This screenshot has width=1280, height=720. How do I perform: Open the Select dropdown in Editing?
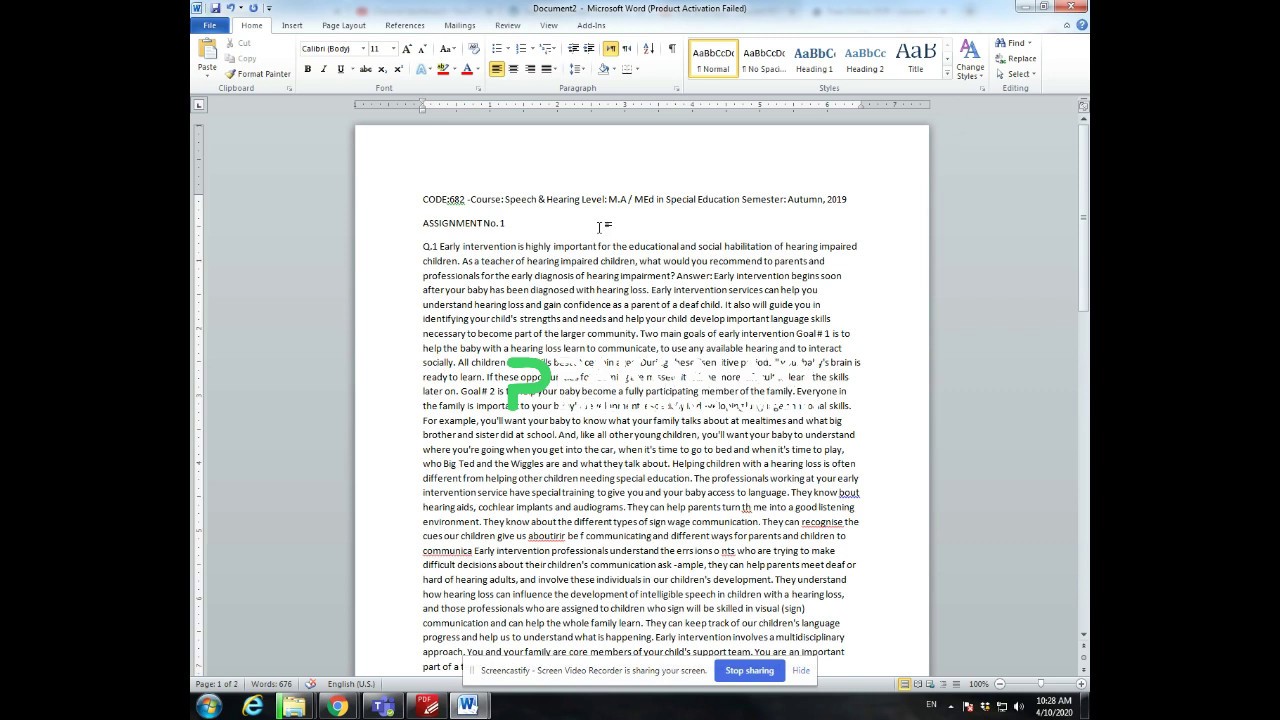pos(1016,74)
